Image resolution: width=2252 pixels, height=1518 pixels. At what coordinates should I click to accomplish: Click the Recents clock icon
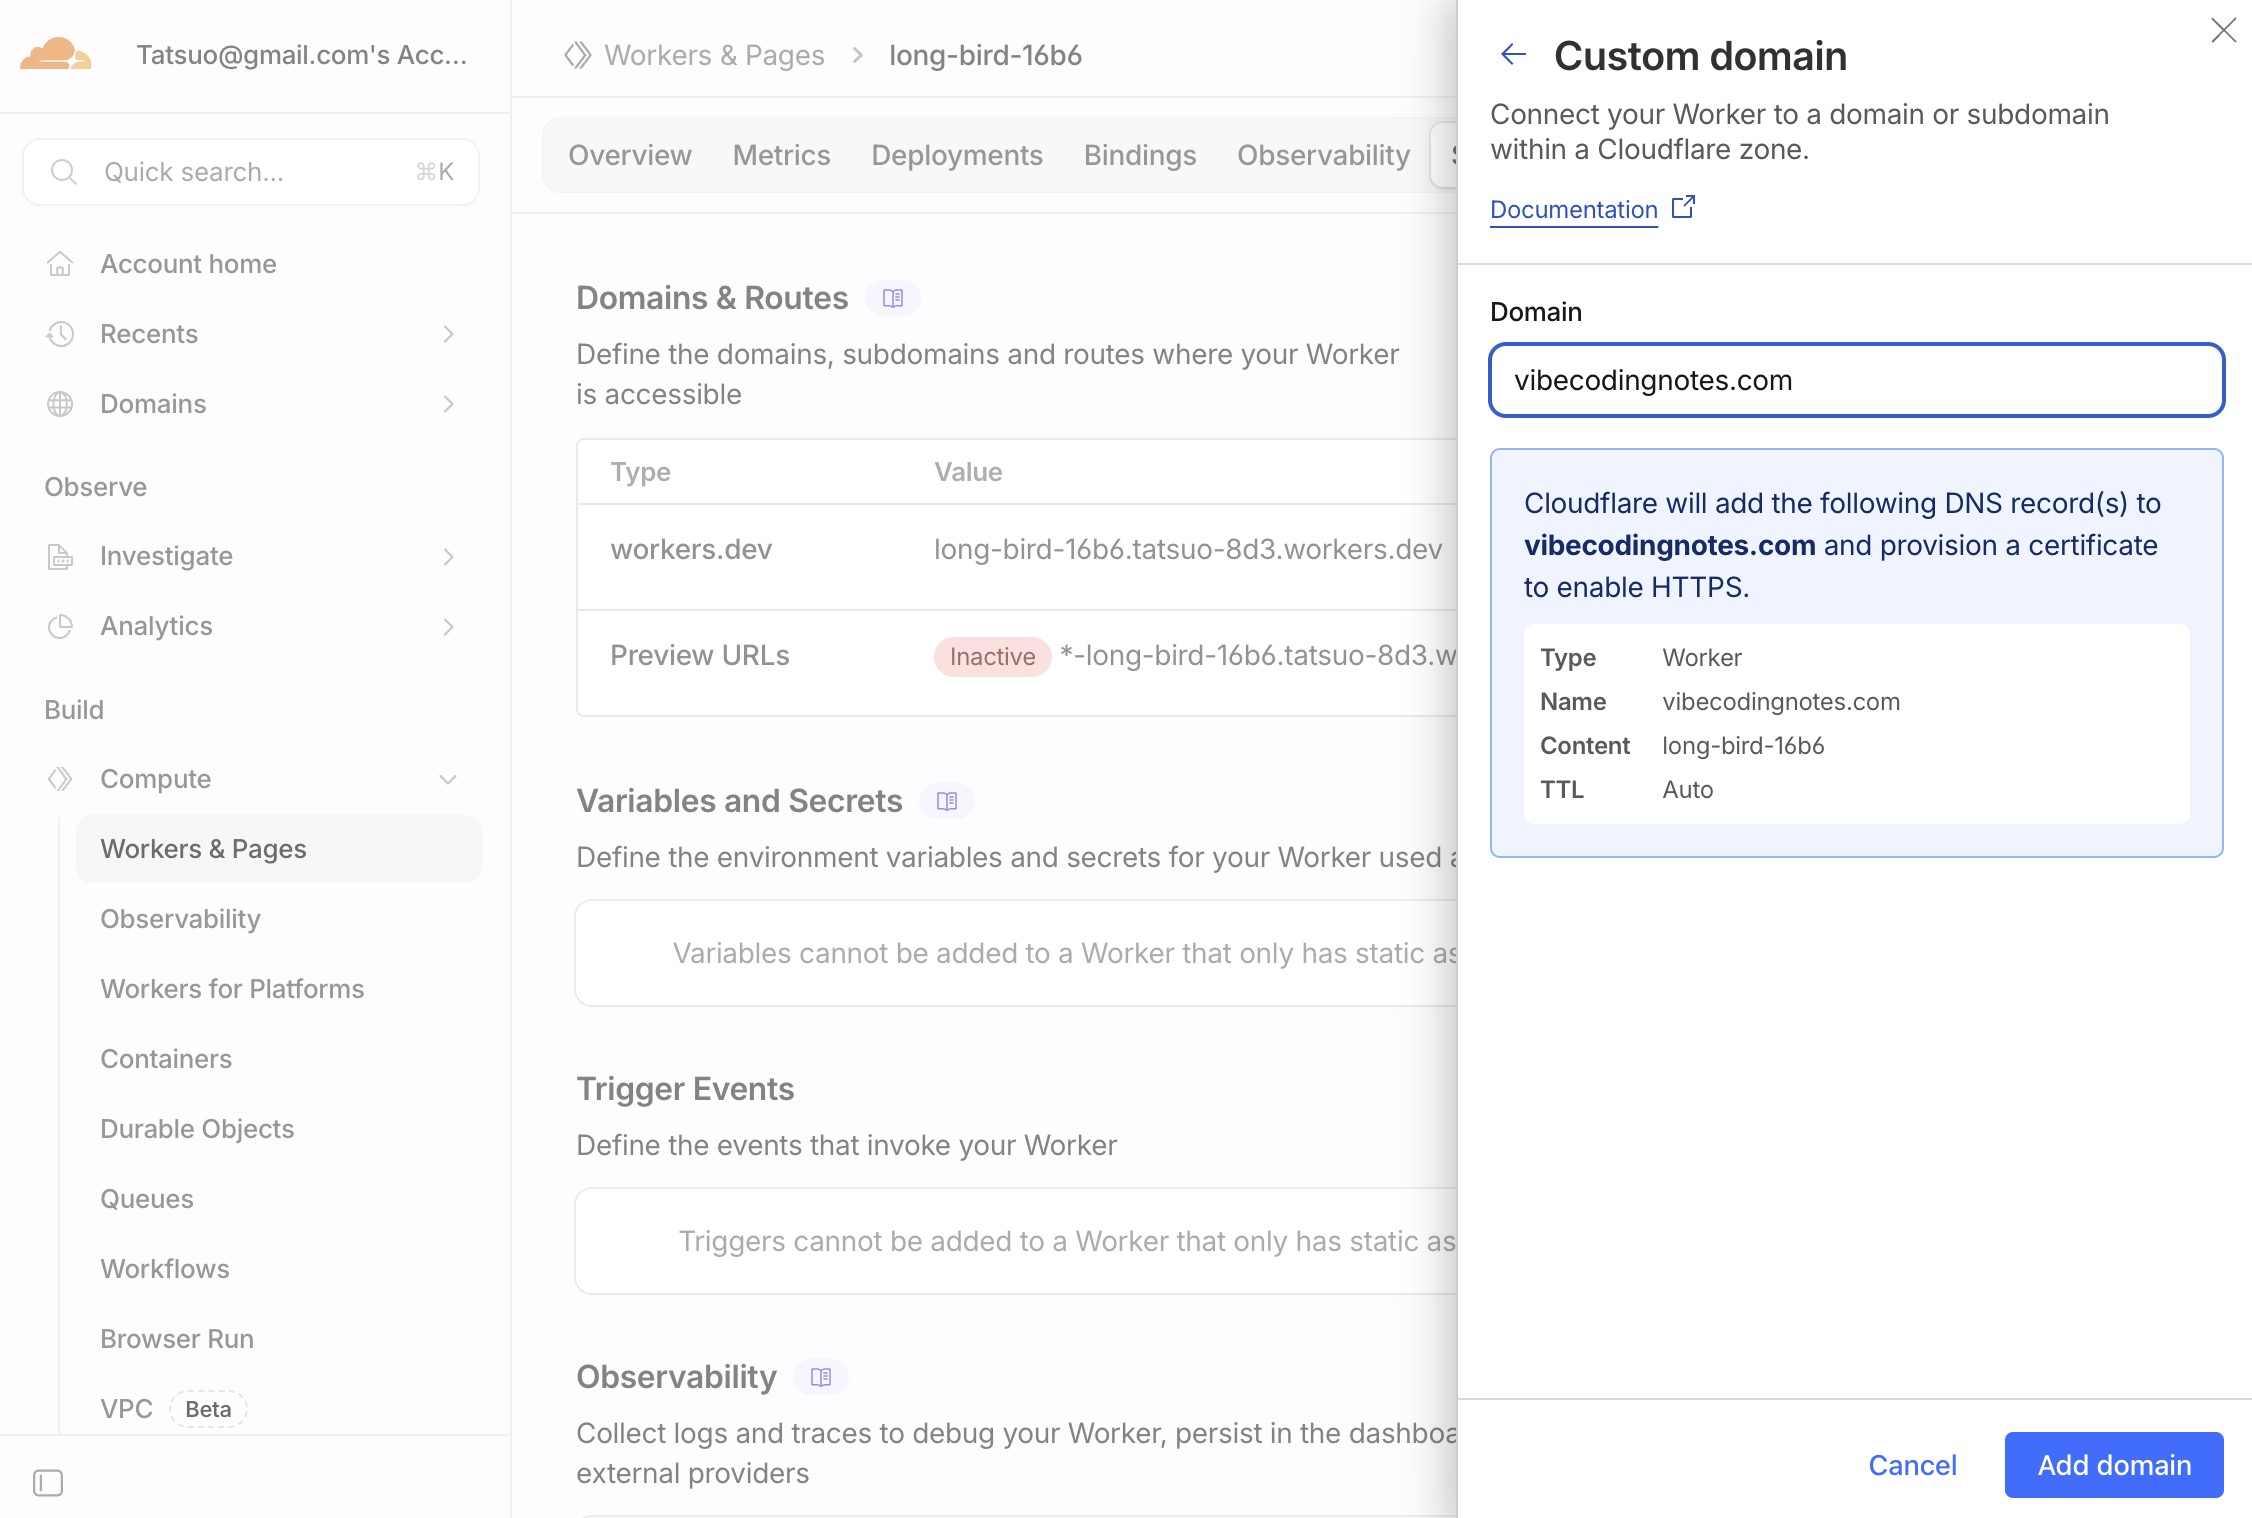pos(60,334)
